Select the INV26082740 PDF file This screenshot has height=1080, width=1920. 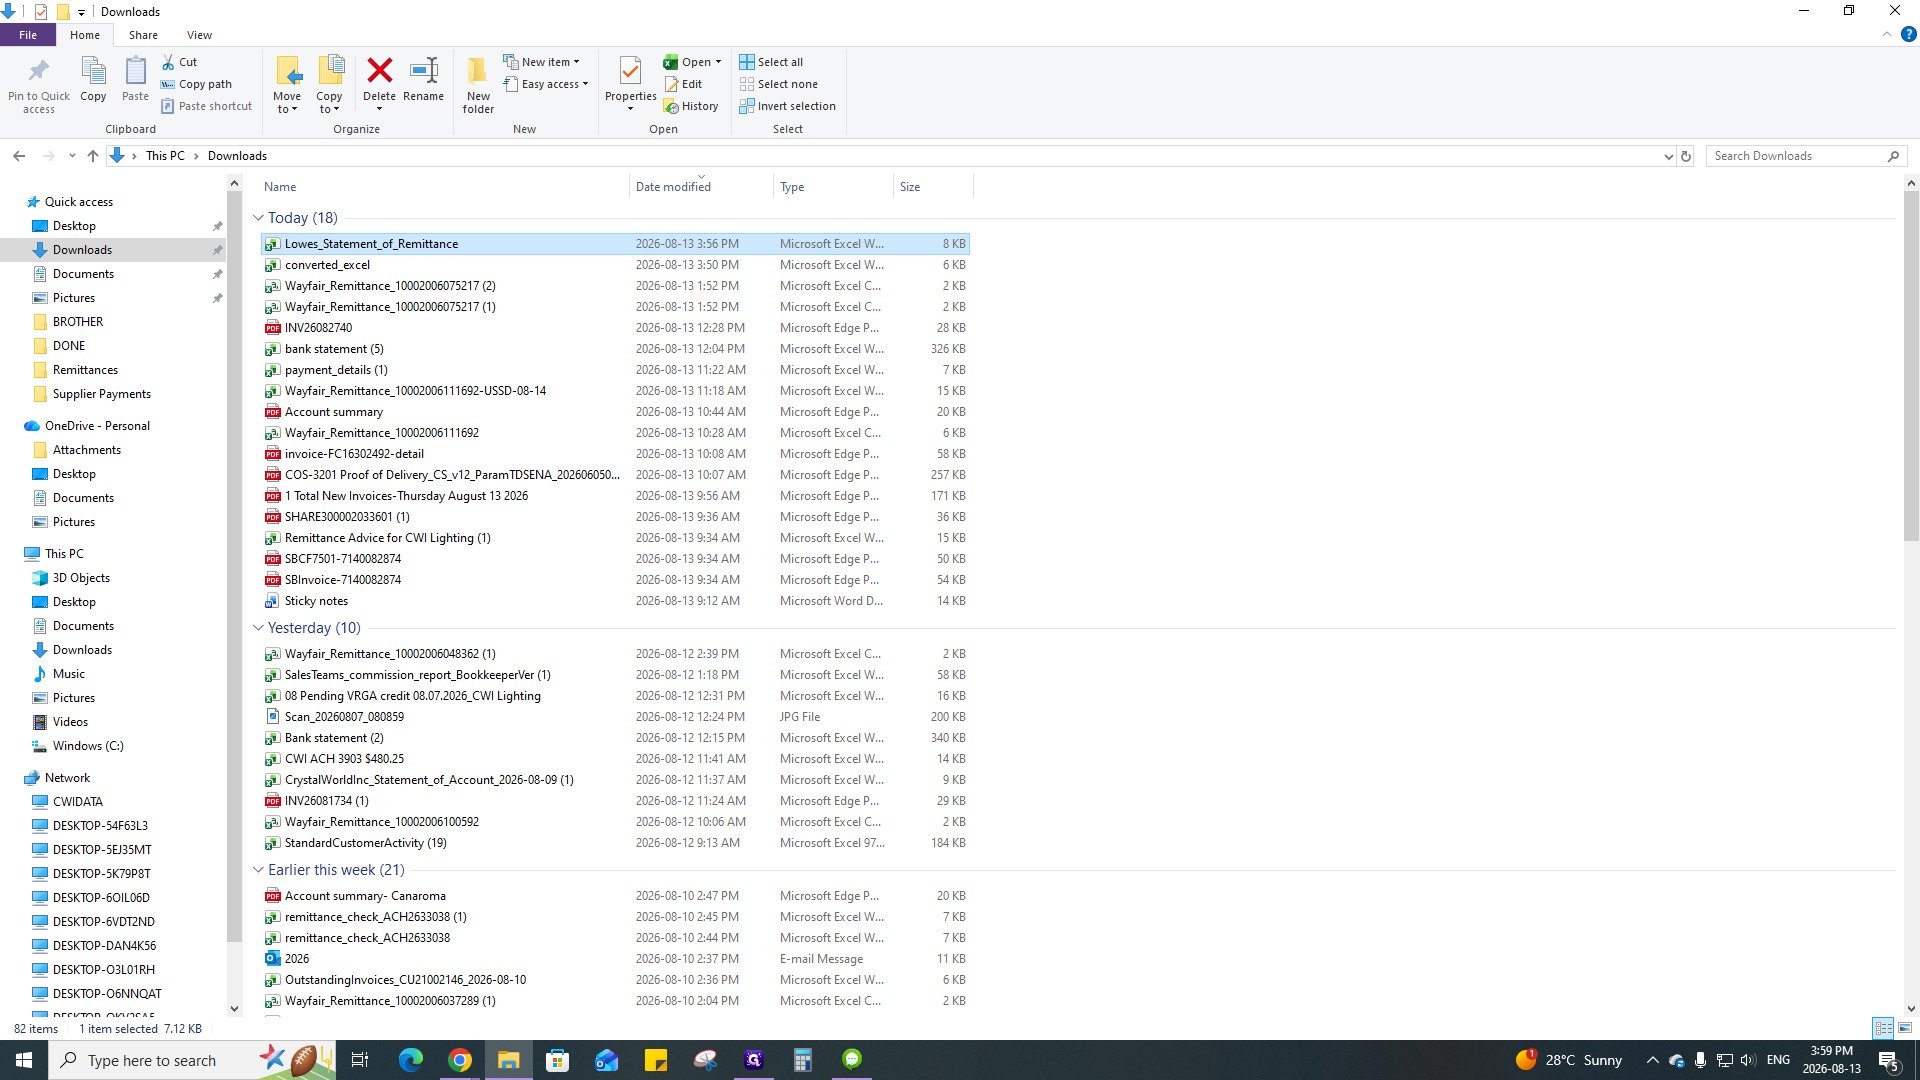(615, 328)
